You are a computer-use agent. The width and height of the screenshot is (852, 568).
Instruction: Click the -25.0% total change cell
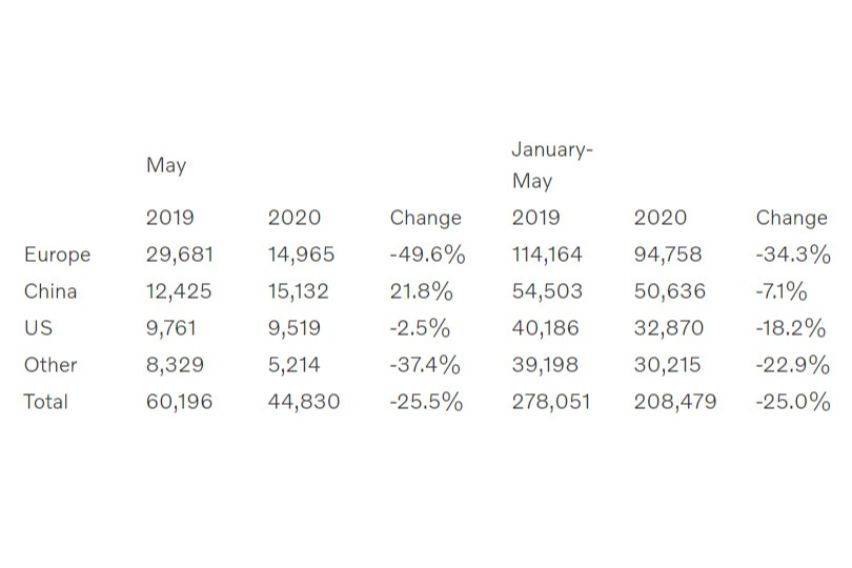click(793, 402)
